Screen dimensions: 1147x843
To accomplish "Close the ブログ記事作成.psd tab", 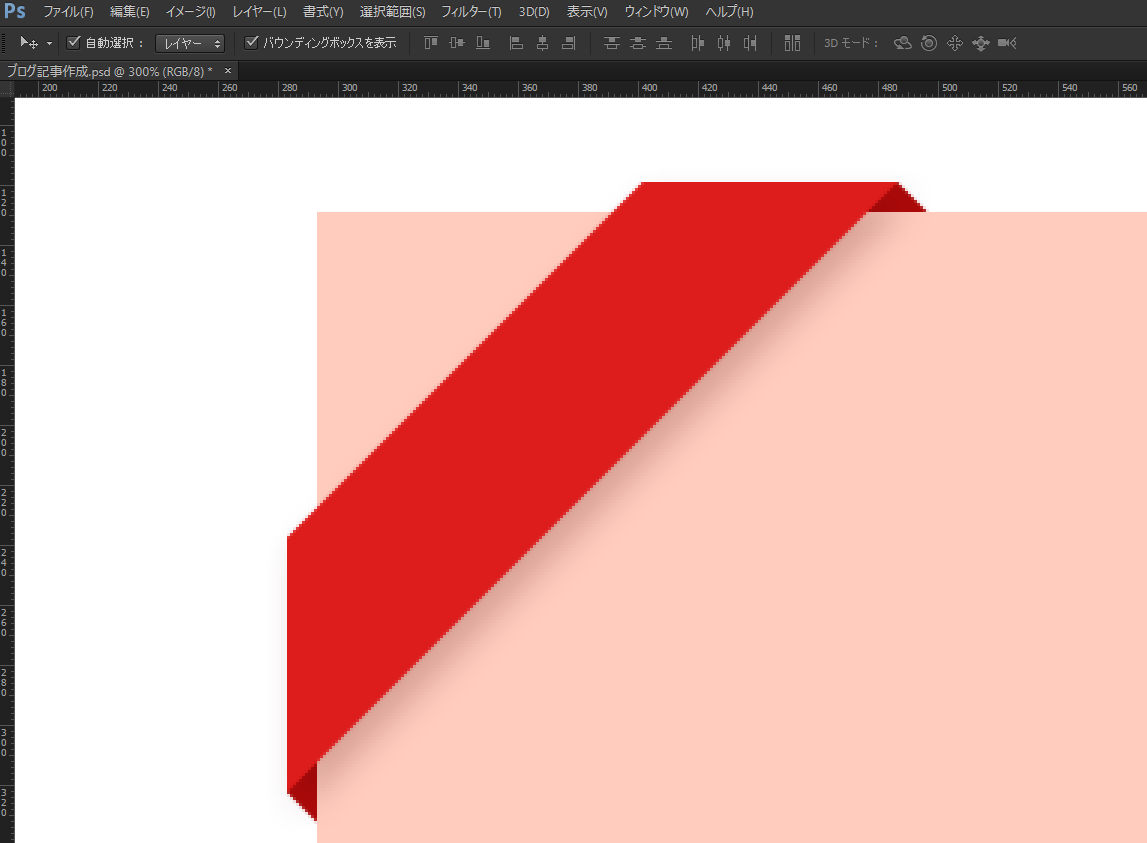I will click(x=227, y=71).
